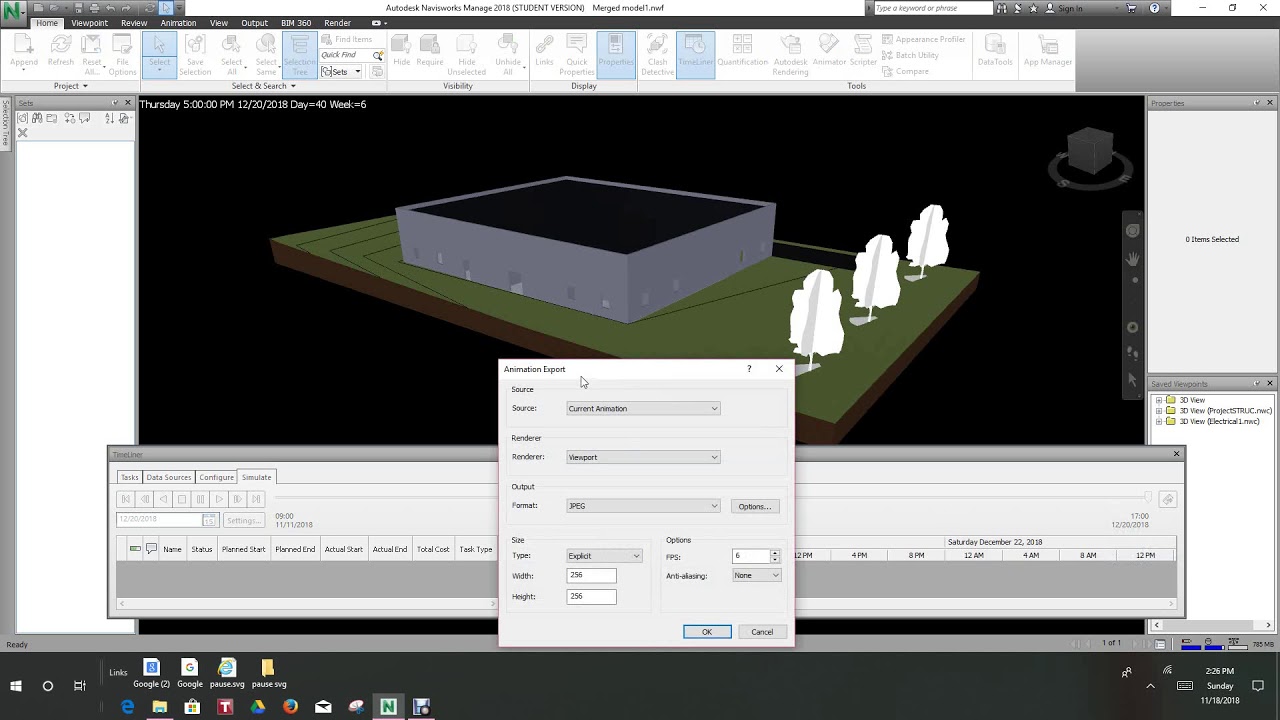The image size is (1280, 720).
Task: Click the Appearance Profiler tool
Action: (923, 39)
